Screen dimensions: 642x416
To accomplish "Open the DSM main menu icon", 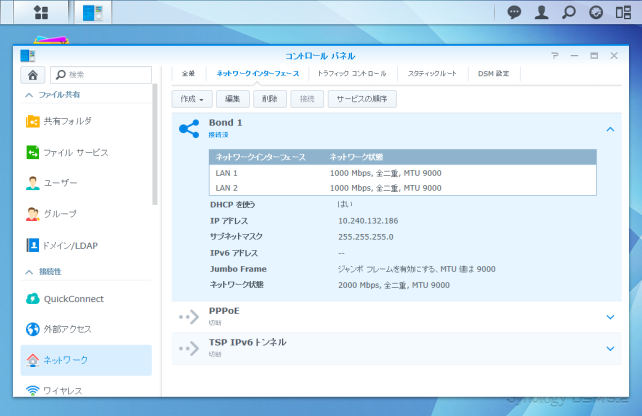I will click(x=41, y=12).
